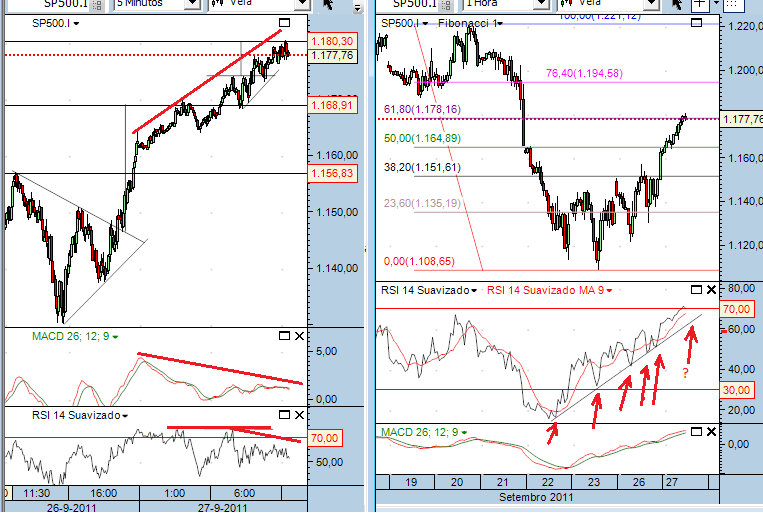
Task: Click the 27-9-2011 date axis label
Action: coord(223,508)
